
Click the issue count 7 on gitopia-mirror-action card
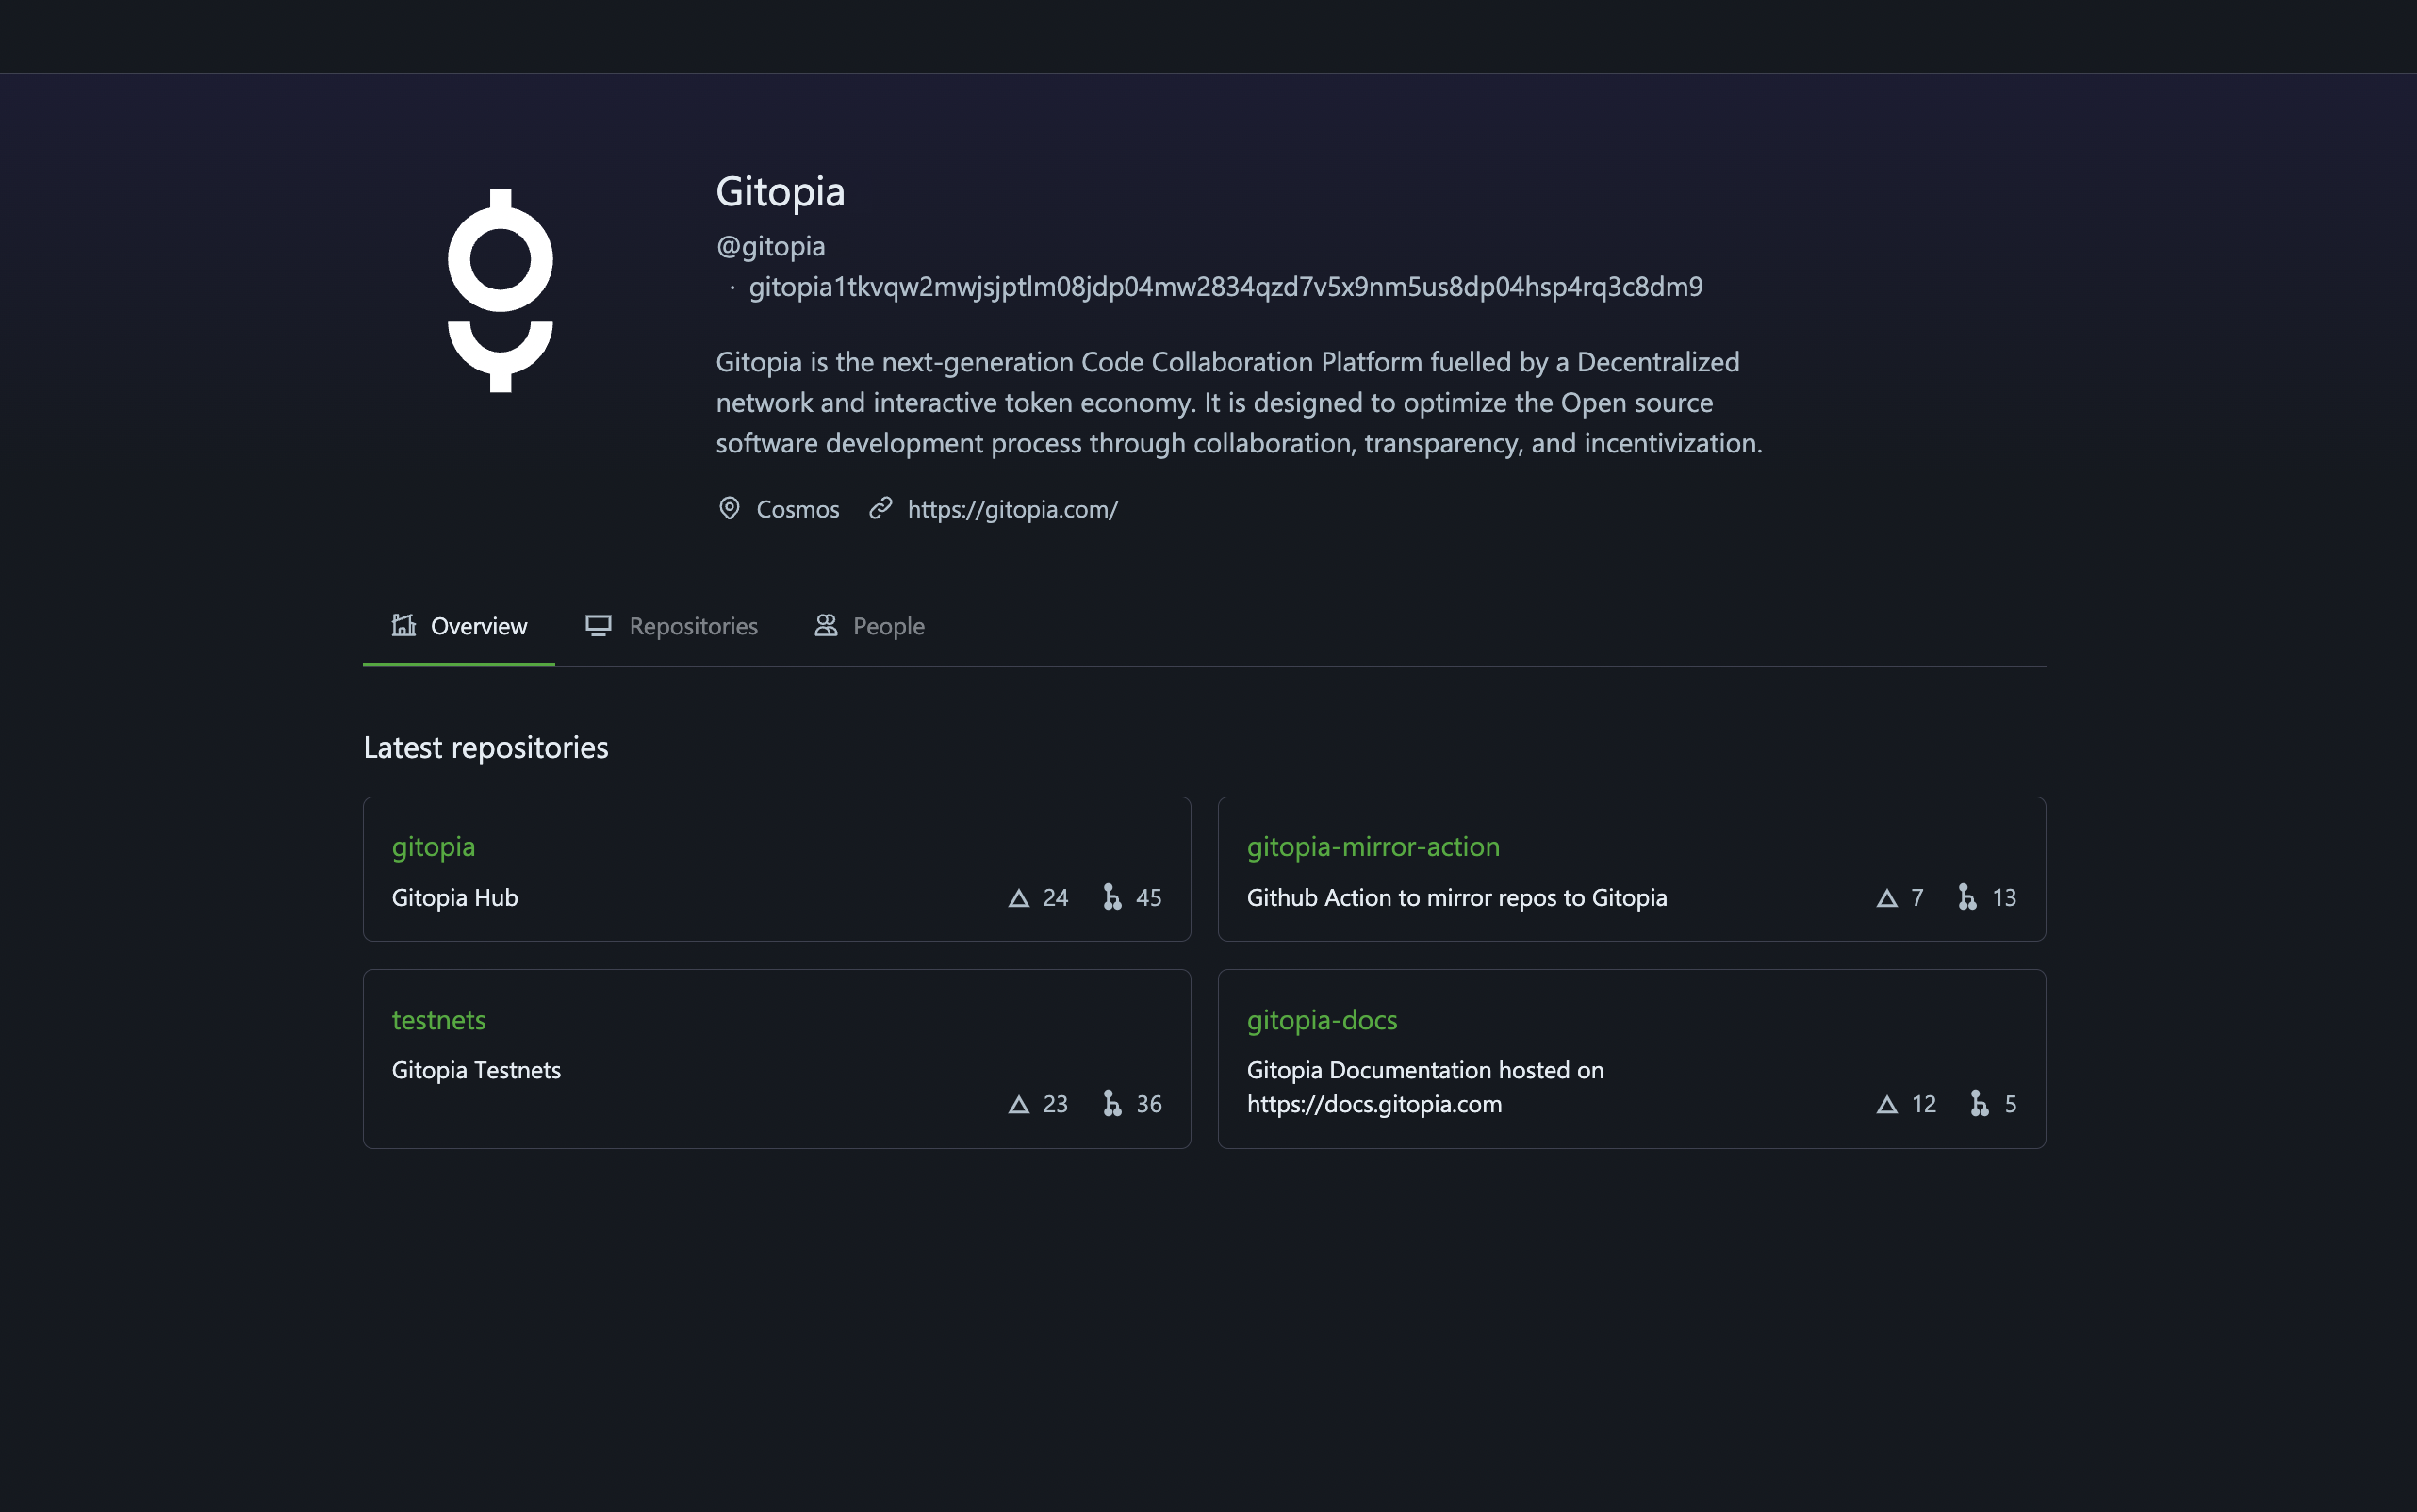[x=1917, y=898]
